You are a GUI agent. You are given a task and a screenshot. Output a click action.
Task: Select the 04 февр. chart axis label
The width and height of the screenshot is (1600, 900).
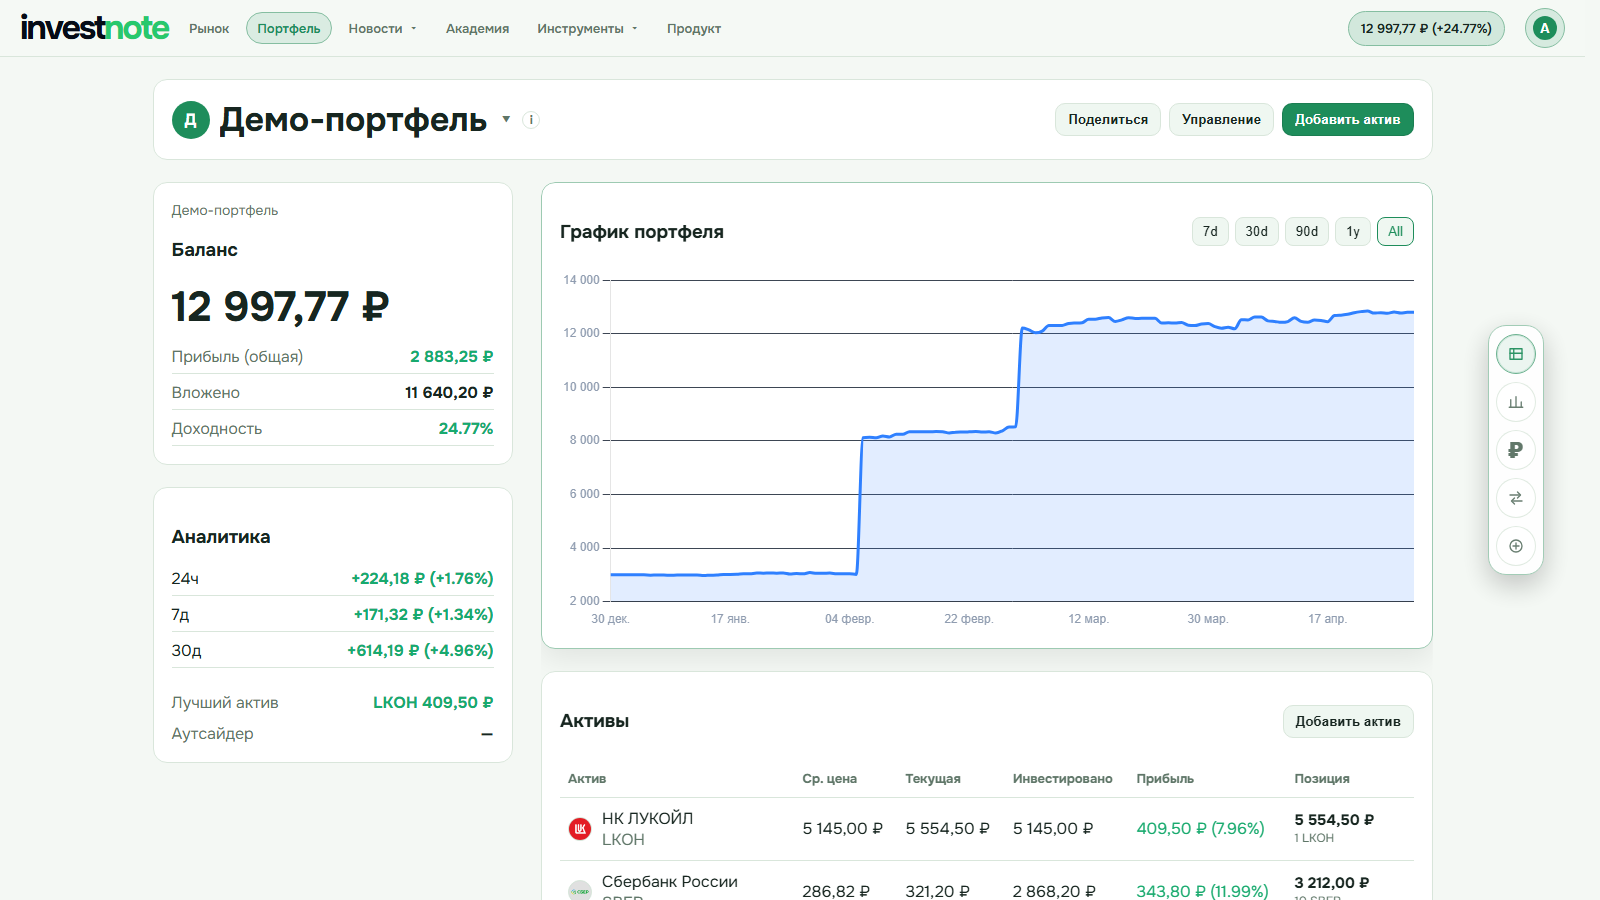(849, 619)
